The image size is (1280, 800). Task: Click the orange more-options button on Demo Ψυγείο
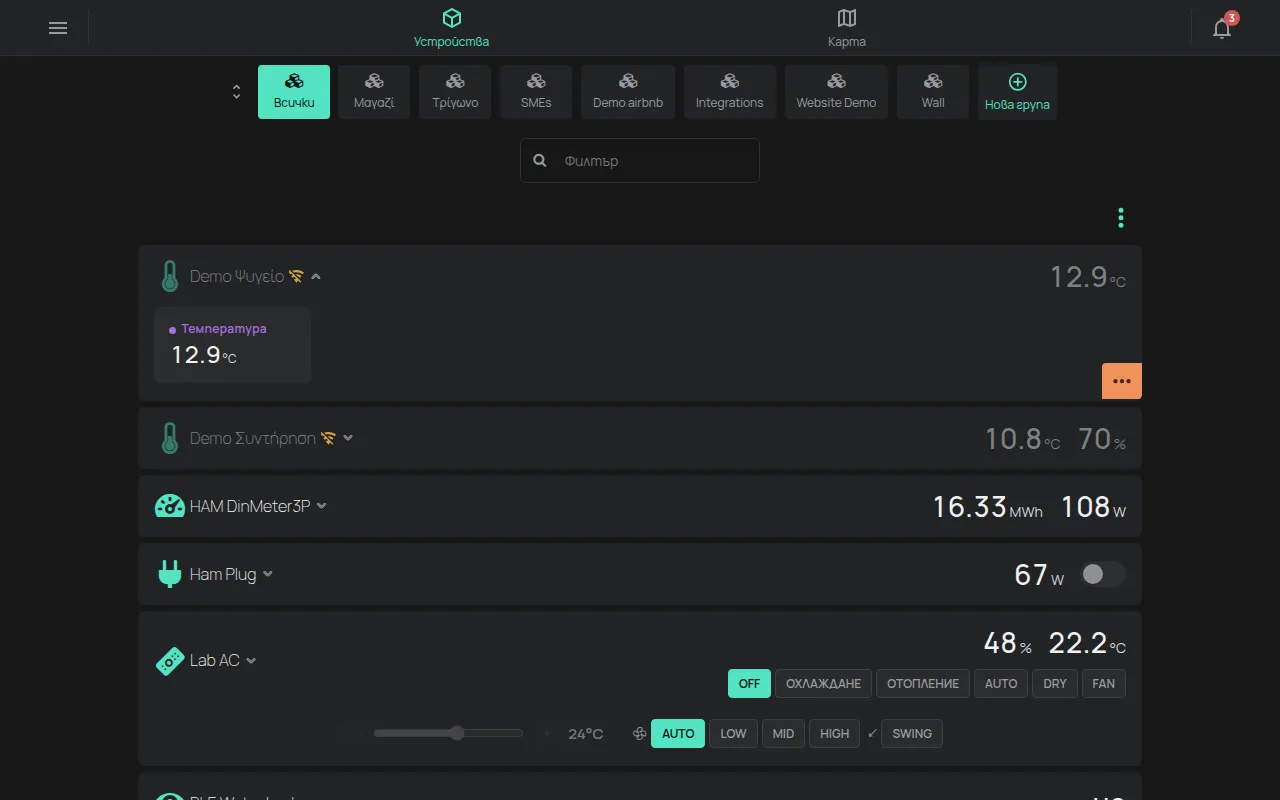point(1122,381)
